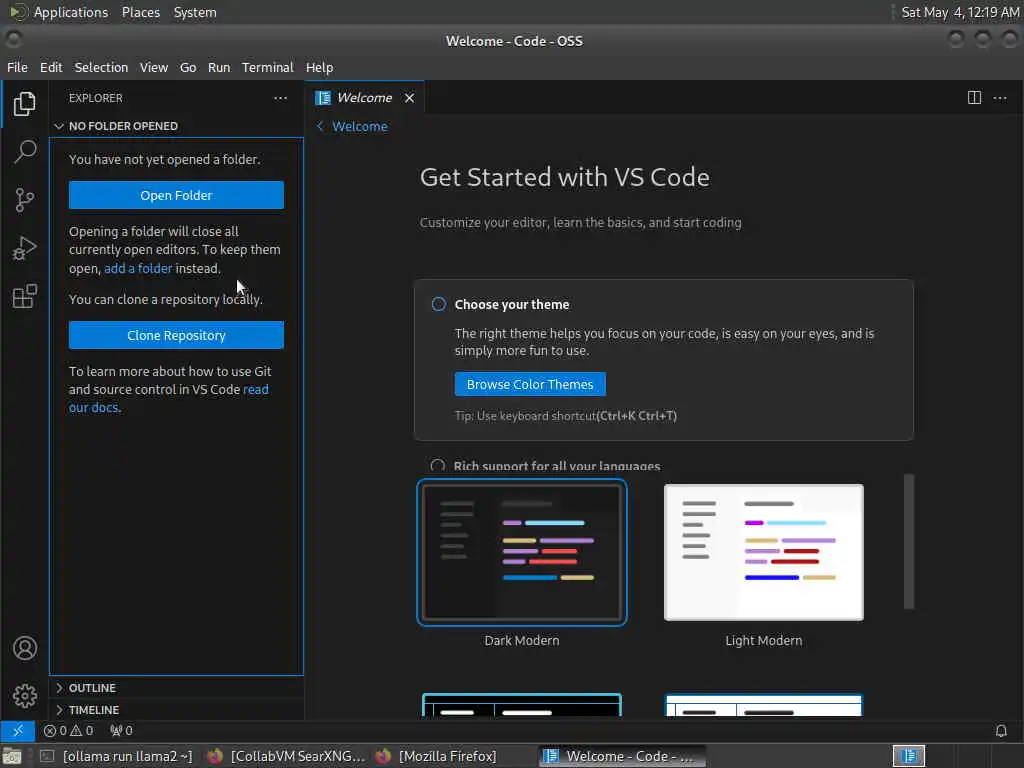Image resolution: width=1024 pixels, height=768 pixels.
Task: Click the Welcome breadcrumb link
Action: 359,126
